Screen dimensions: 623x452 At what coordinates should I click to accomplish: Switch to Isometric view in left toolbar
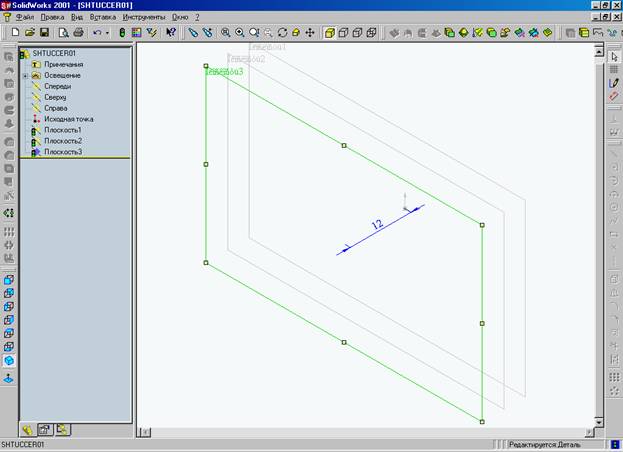(x=9, y=360)
